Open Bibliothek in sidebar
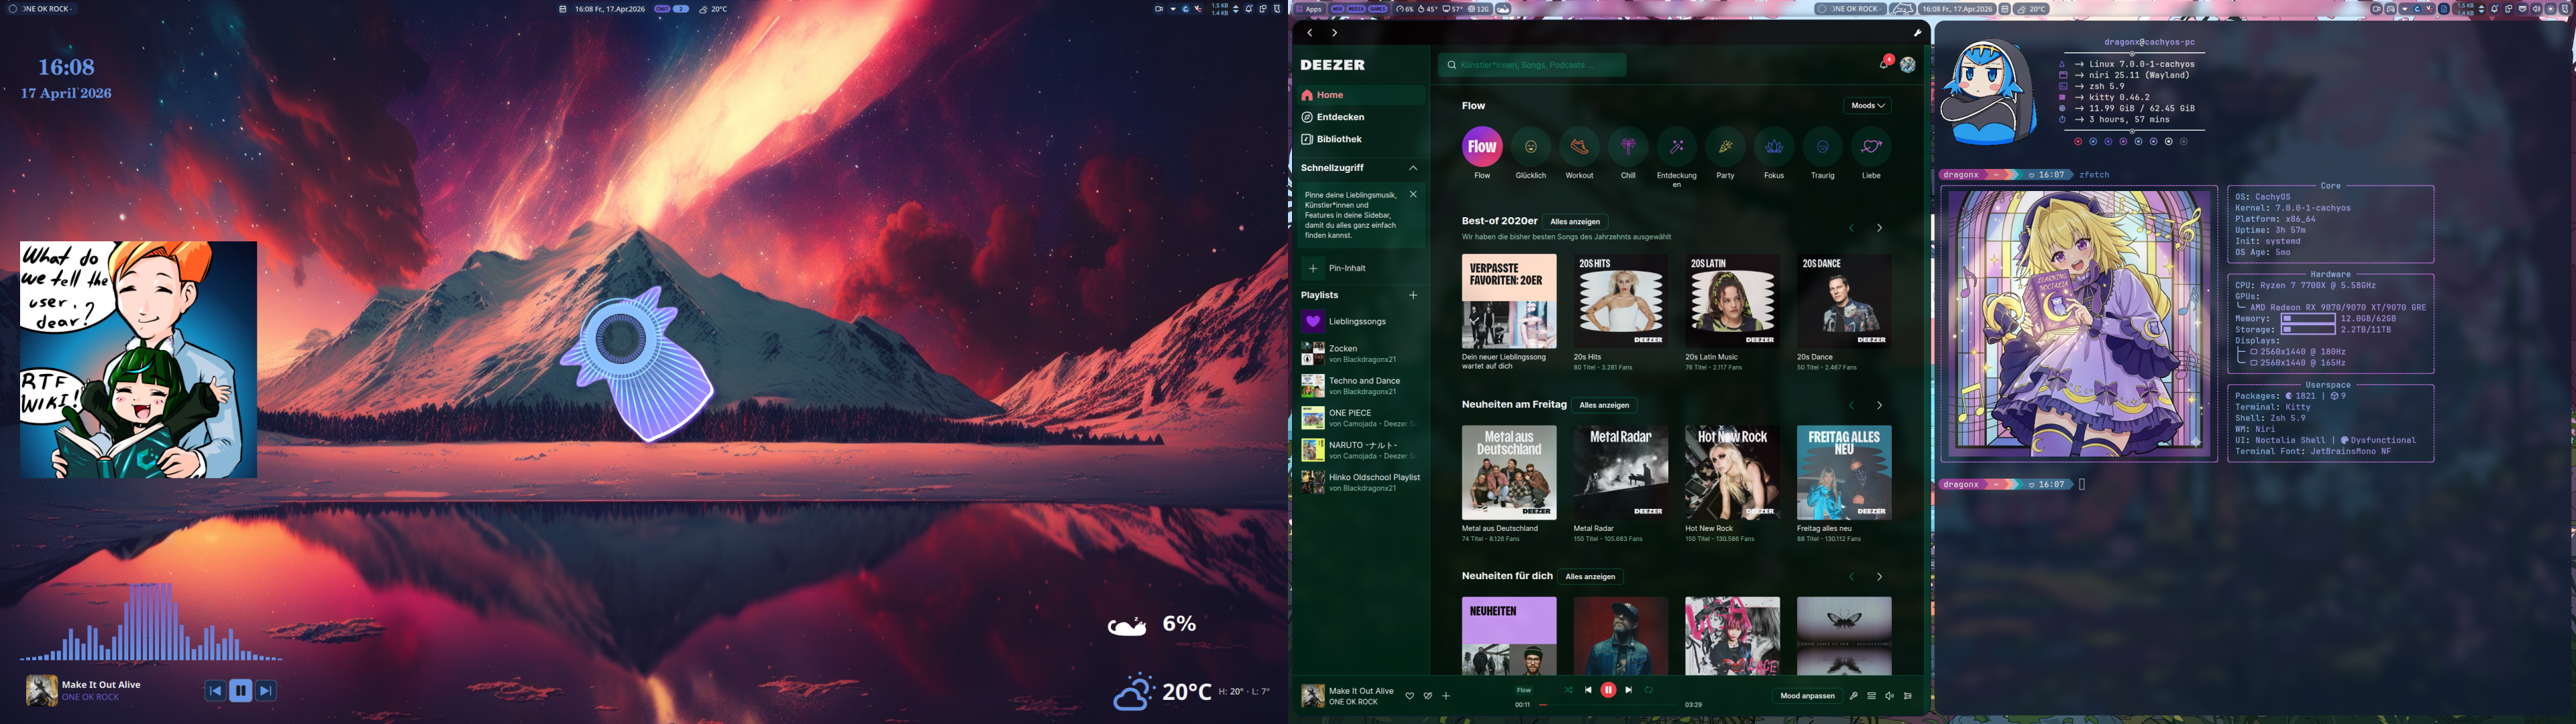This screenshot has width=2576, height=724. 1339,139
